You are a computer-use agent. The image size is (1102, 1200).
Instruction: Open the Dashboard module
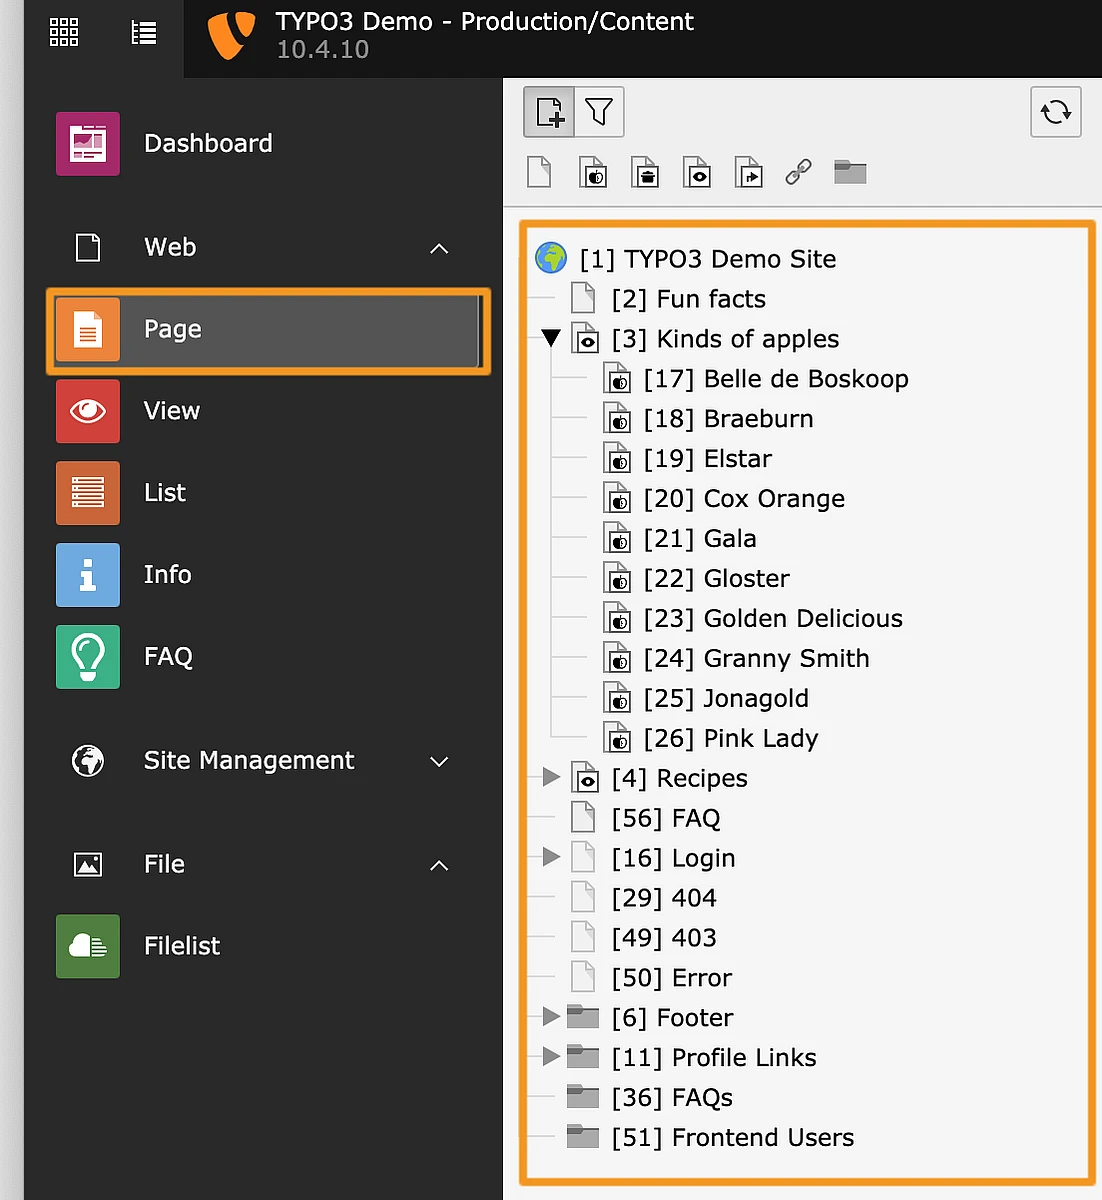click(x=207, y=144)
